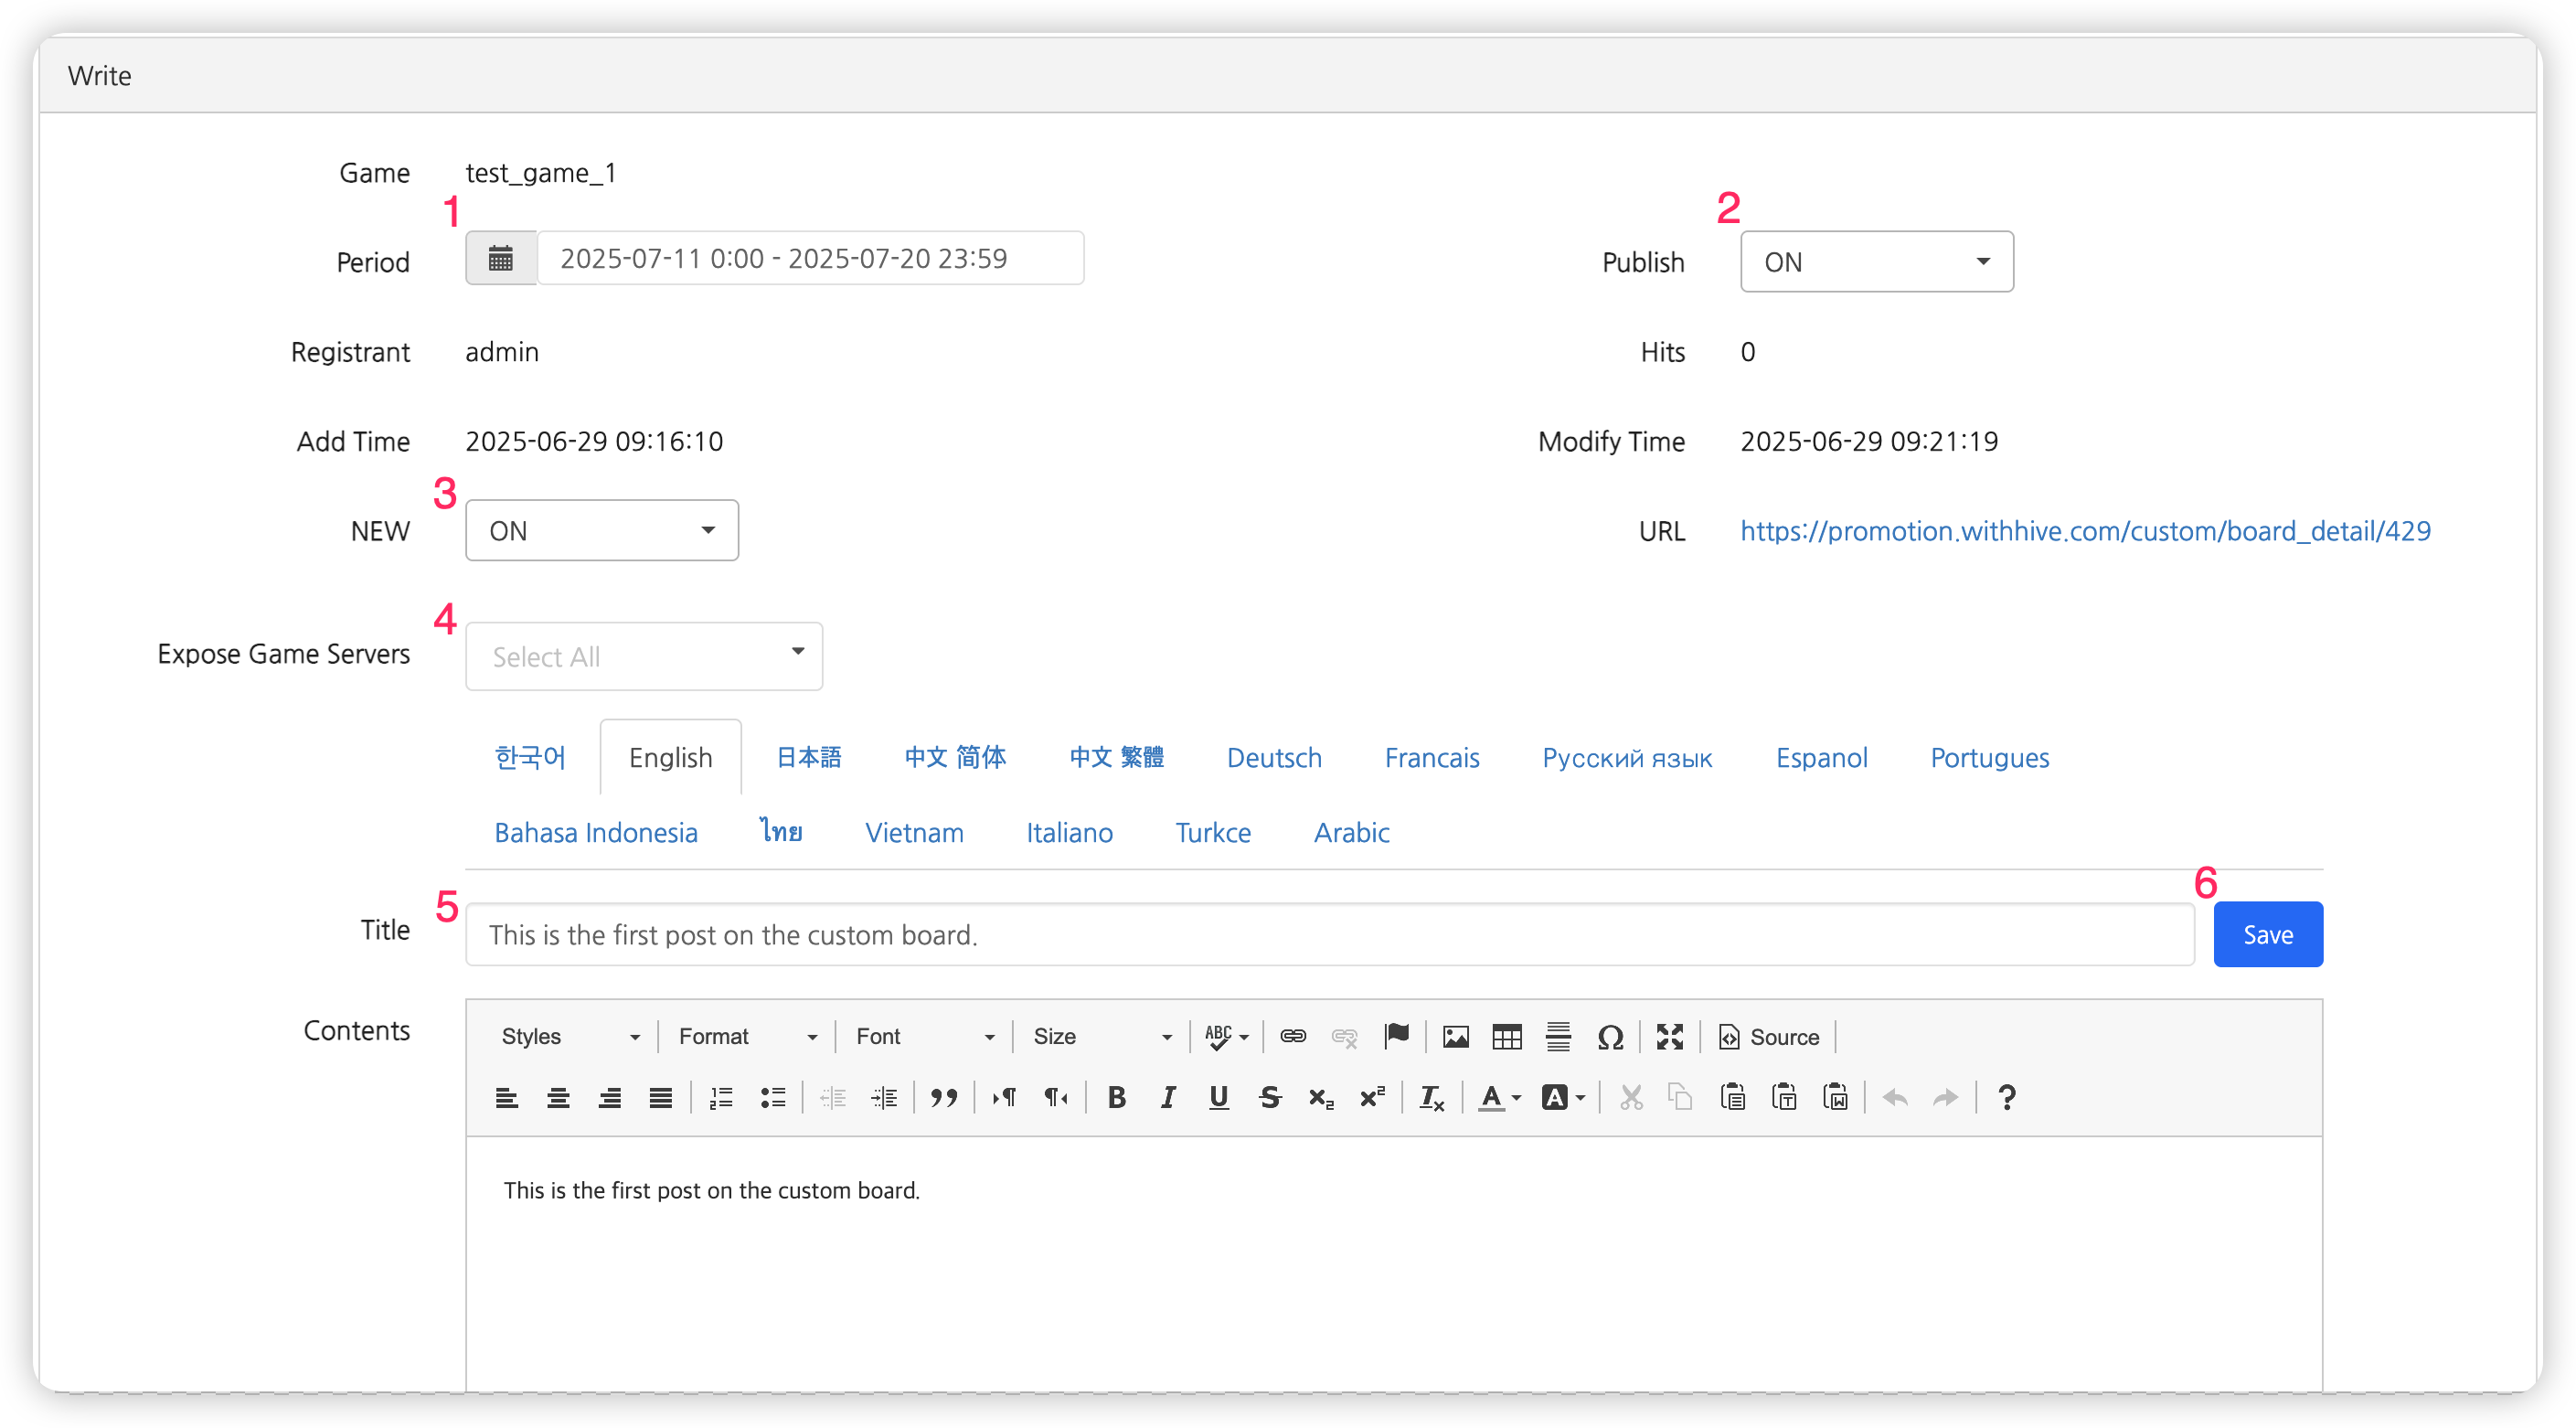Toggle Italic formatting in editor
This screenshot has width=2576, height=1428.
click(1167, 1098)
